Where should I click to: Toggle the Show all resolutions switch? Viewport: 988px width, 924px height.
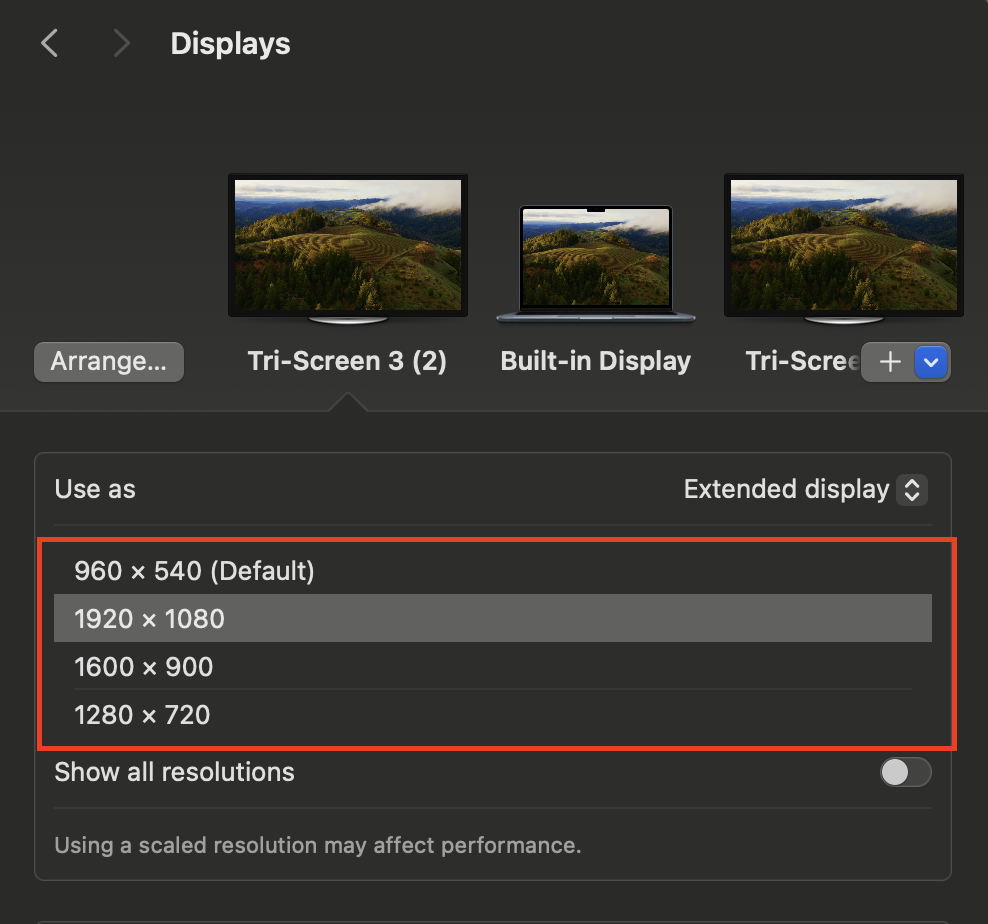(905, 772)
